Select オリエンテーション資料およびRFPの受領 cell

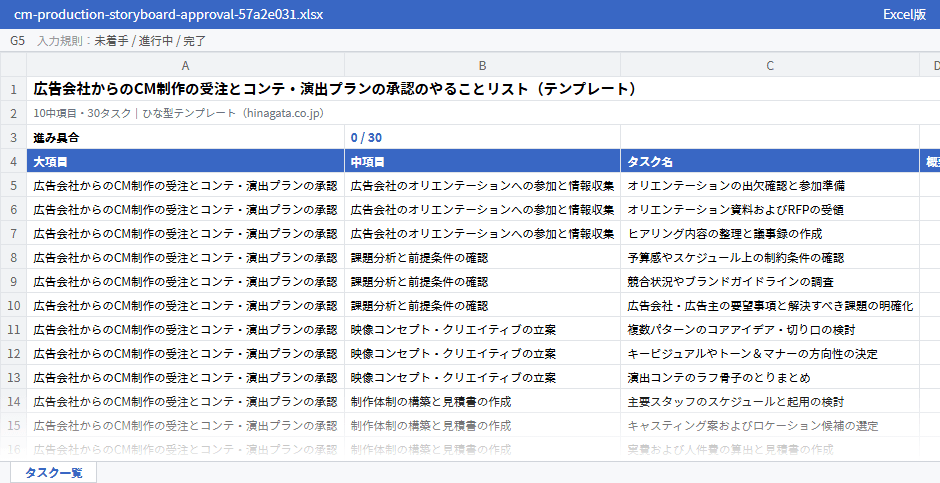pyautogui.click(x=770, y=209)
